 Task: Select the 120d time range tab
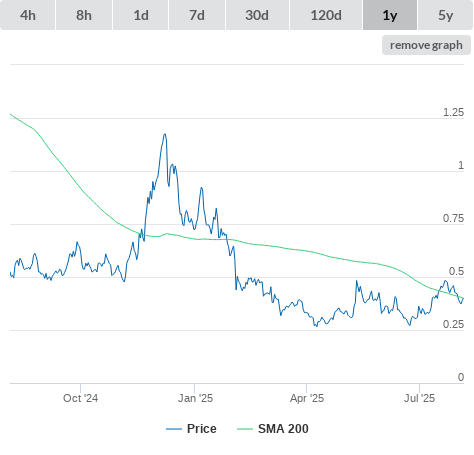(x=326, y=15)
